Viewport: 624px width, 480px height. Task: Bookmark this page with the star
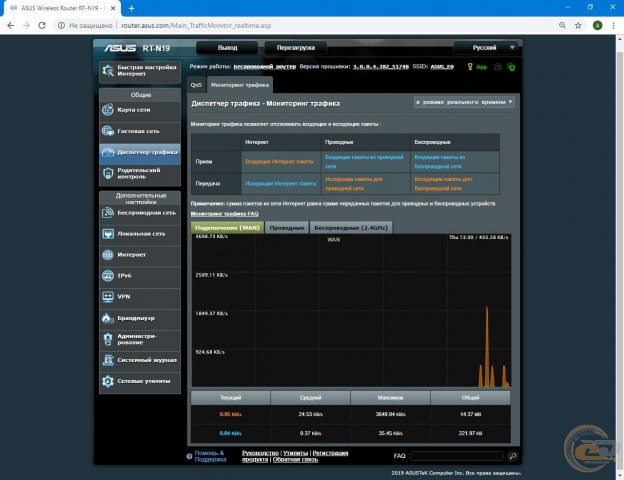coord(578,25)
